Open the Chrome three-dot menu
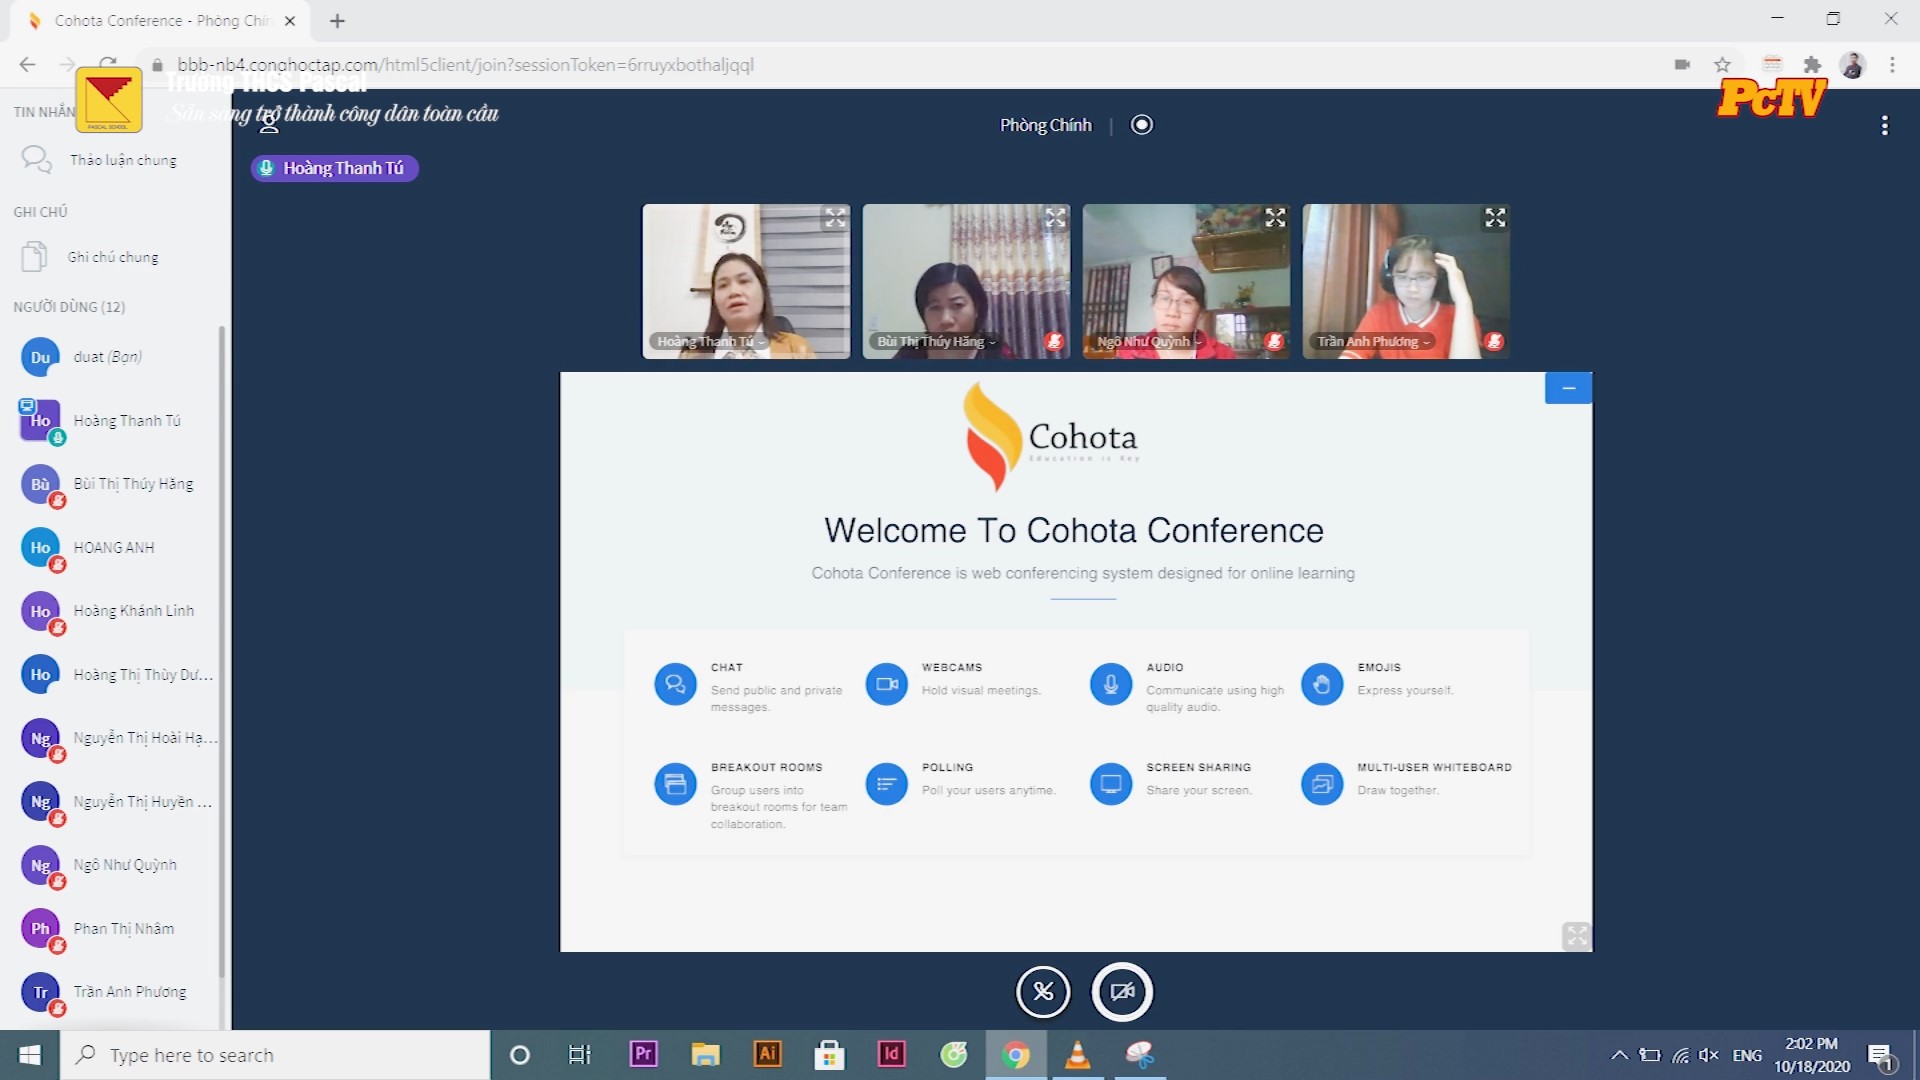Screen dimensions: 1920x1080 (x=1892, y=65)
